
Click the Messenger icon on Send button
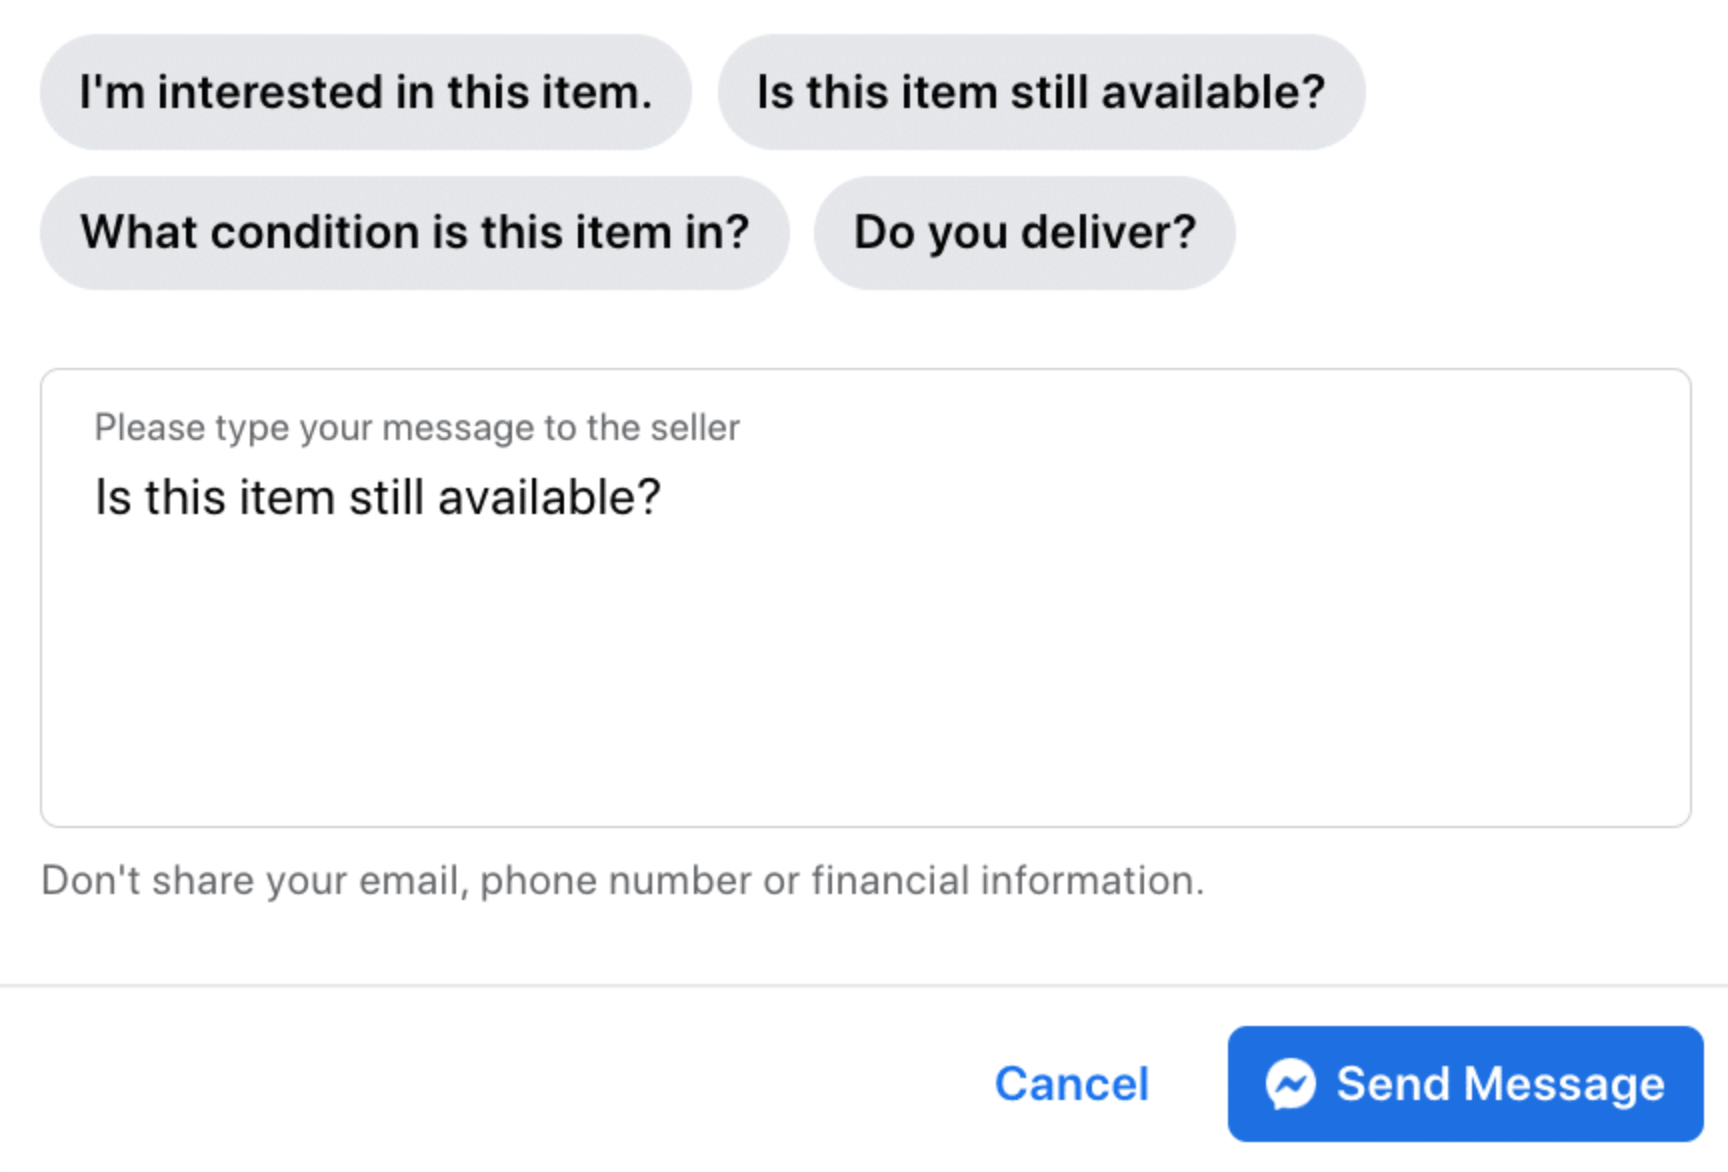pyautogui.click(x=1290, y=1084)
